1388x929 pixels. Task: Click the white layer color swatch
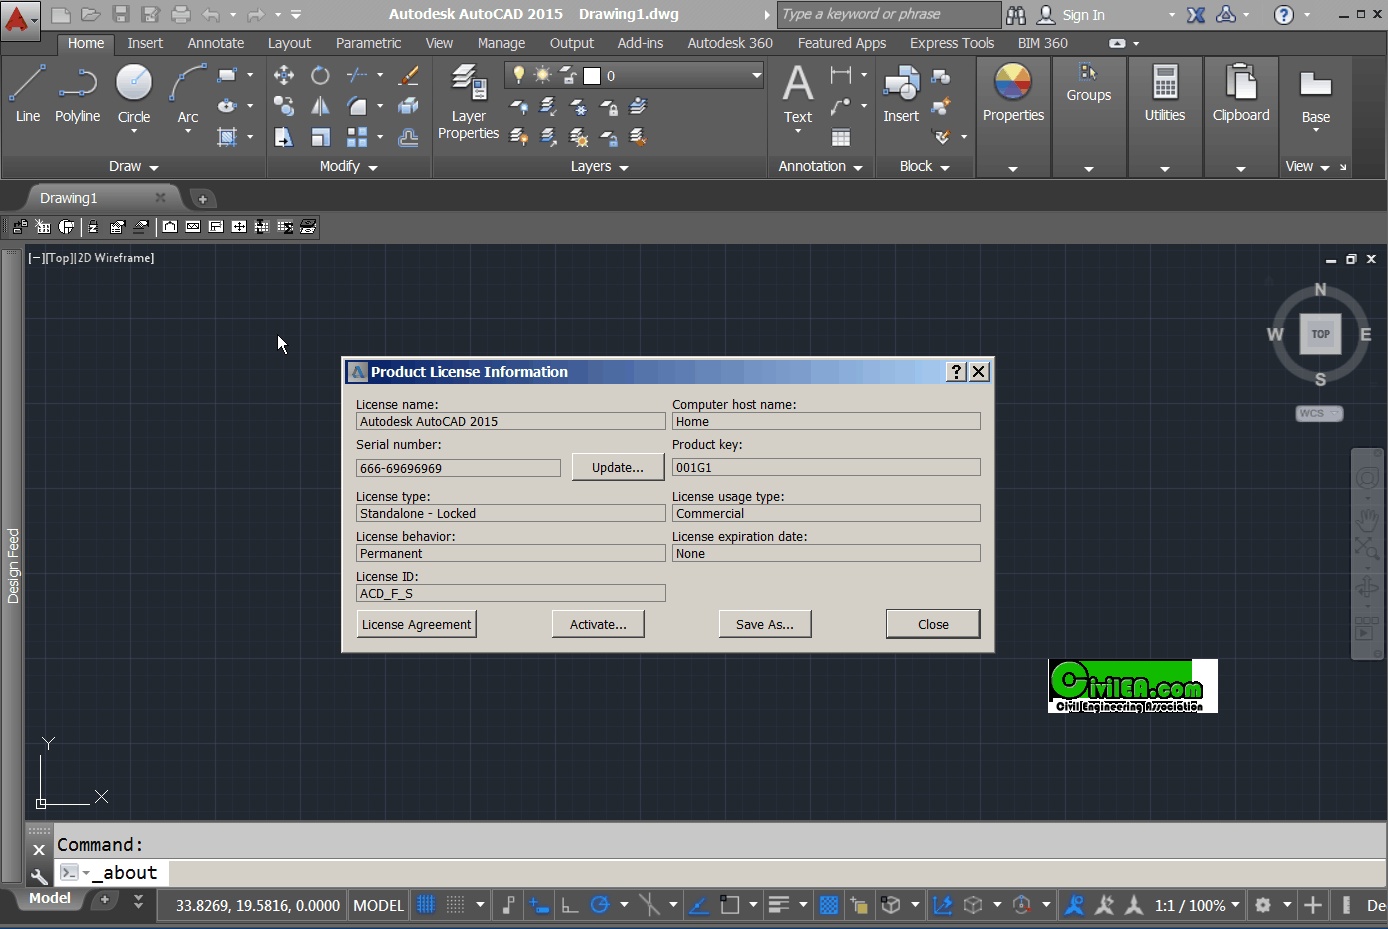592,76
